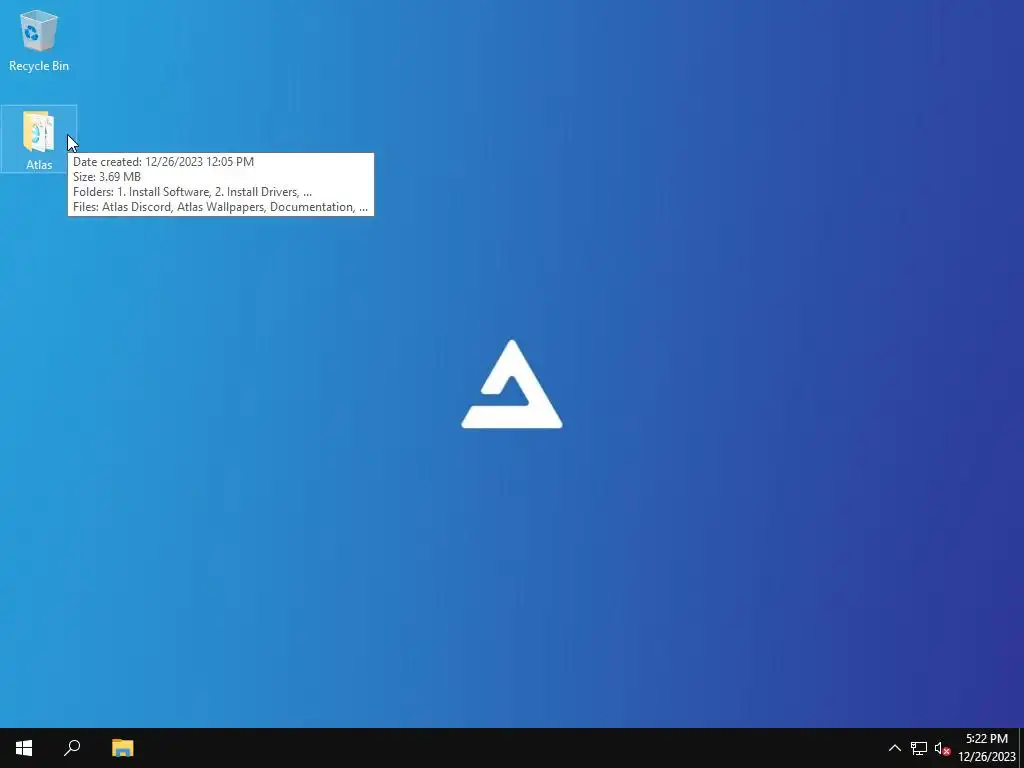Open network status tray icon
1024x768 pixels.
click(x=919, y=748)
